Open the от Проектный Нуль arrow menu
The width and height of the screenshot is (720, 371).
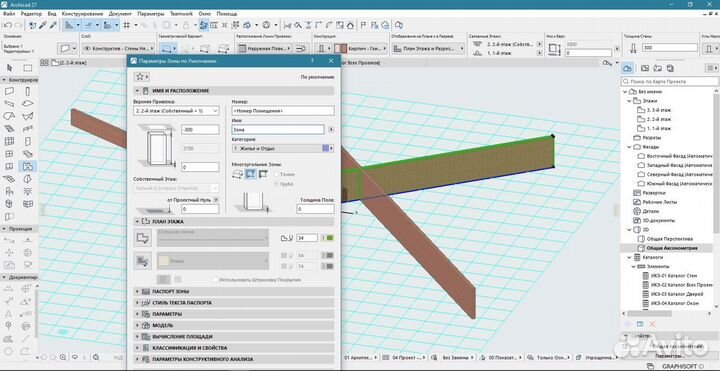pos(216,200)
